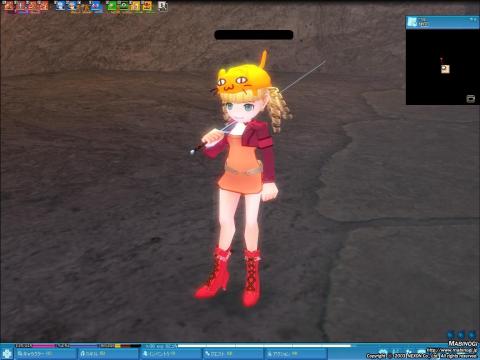
Task: Click the minimap enlarge icon at bottom-right corner
Action: pyautogui.click(x=470, y=99)
